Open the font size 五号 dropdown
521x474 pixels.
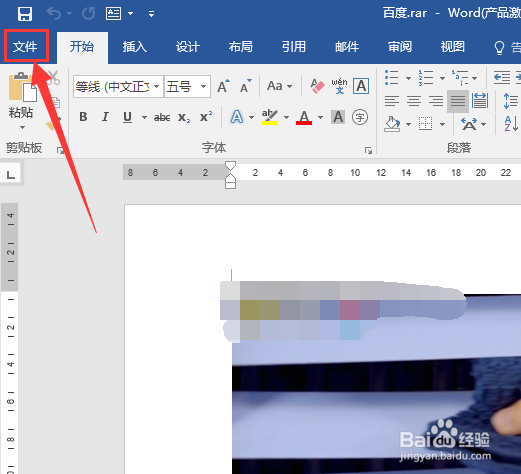click(187, 87)
